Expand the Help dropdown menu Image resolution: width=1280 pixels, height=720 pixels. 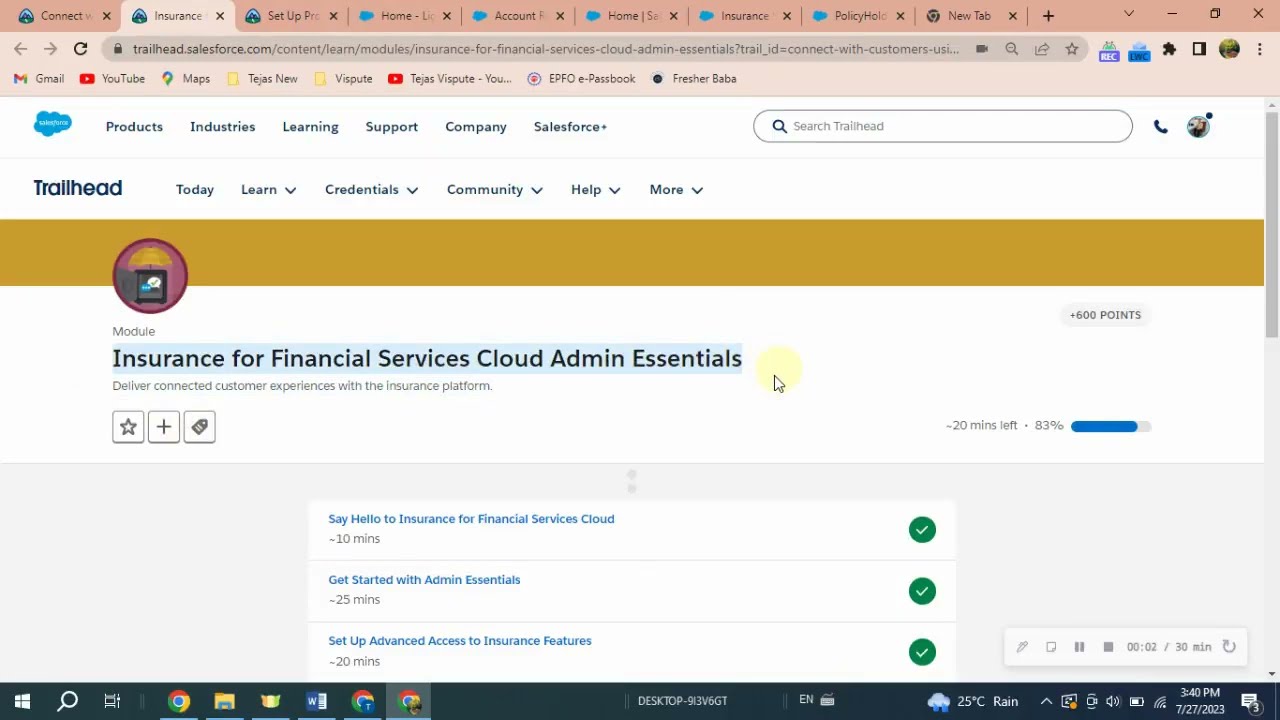596,190
